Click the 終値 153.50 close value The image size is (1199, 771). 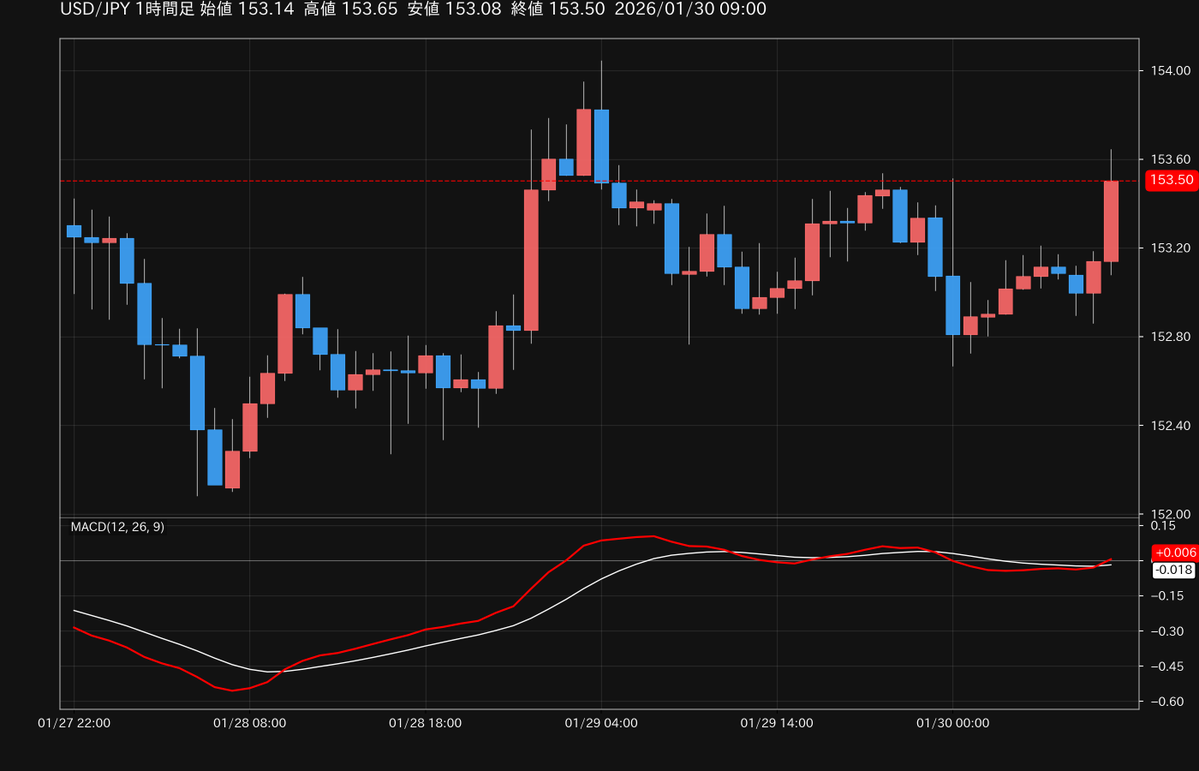pyautogui.click(x=558, y=9)
